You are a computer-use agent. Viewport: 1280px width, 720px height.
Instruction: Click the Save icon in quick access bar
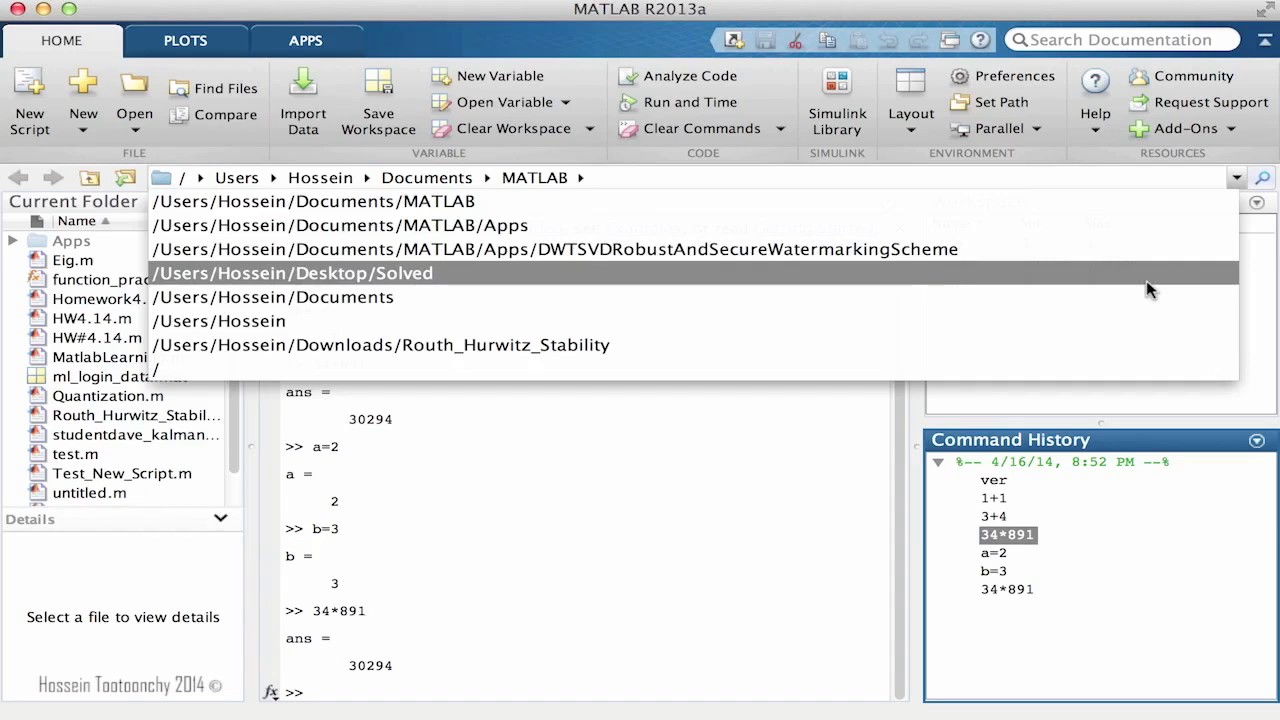765,40
